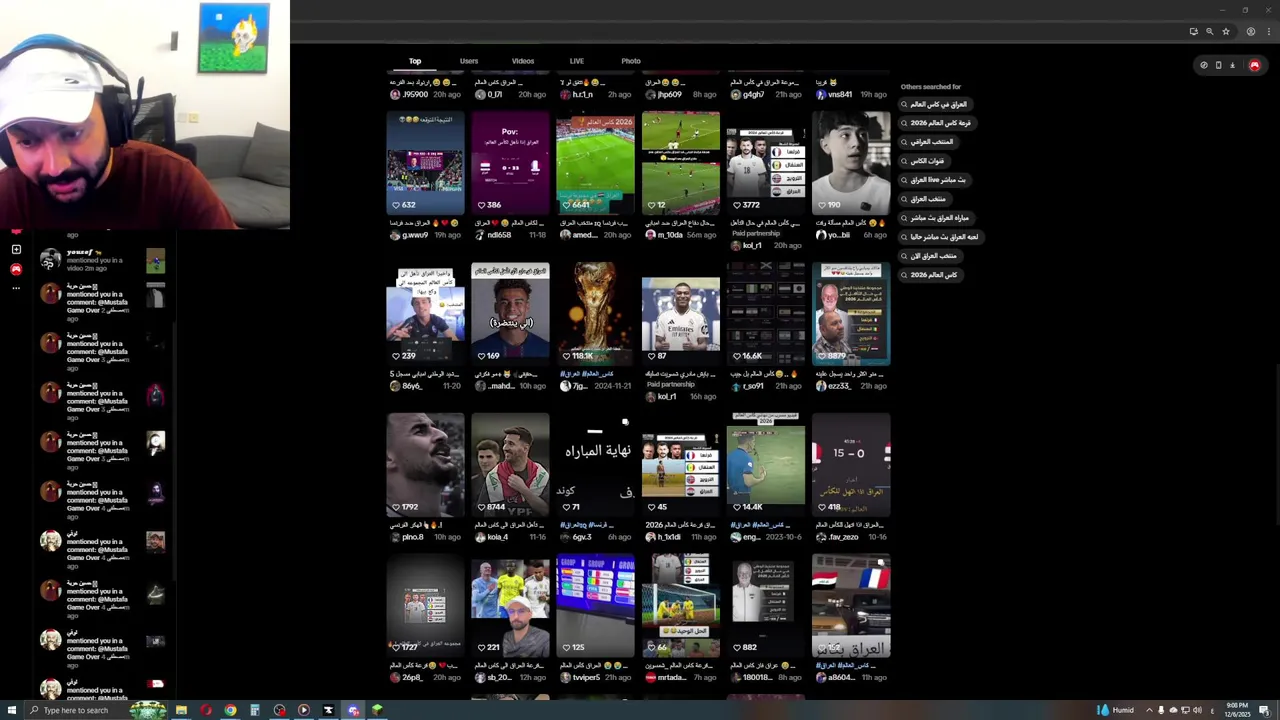The width and height of the screenshot is (1280, 720).
Task: Open the video thumbnail with 1792 likes
Action: [x=425, y=464]
